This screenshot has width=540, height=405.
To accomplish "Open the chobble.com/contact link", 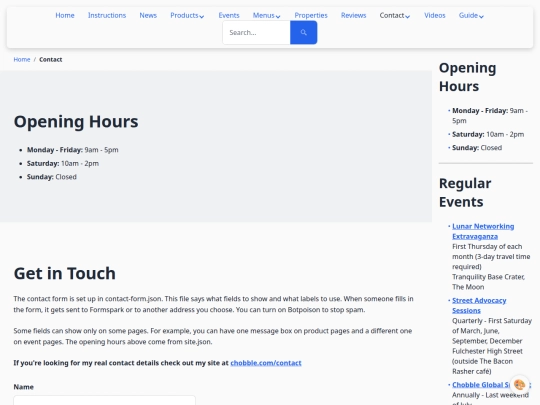I will (x=266, y=363).
